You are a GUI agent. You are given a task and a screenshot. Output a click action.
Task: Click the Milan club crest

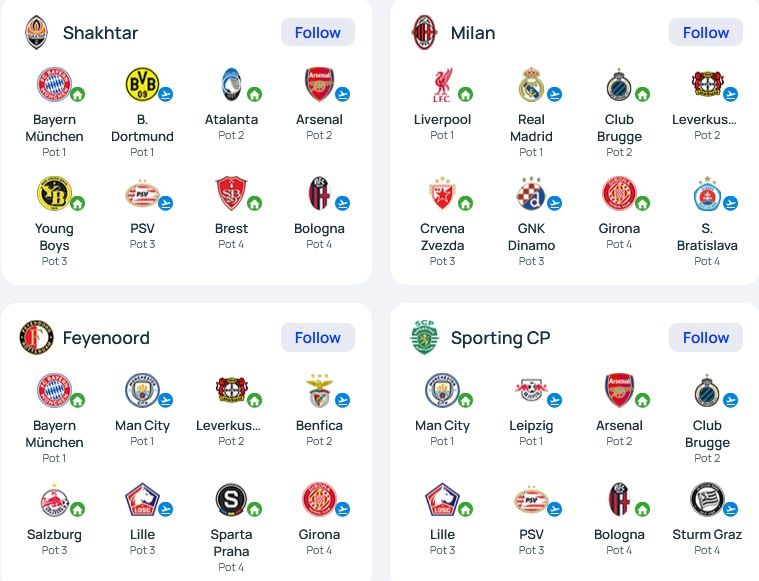[x=424, y=32]
